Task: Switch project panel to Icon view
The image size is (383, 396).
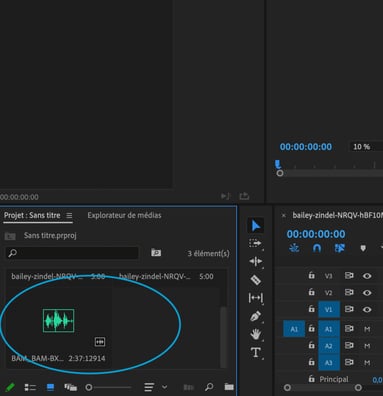Action: point(50,387)
